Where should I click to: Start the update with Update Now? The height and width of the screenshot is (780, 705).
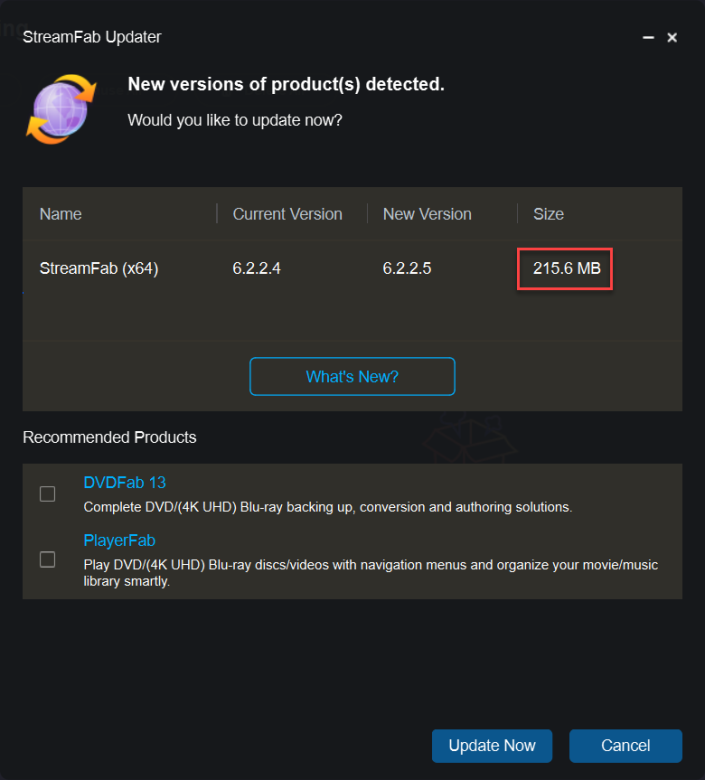tap(492, 746)
